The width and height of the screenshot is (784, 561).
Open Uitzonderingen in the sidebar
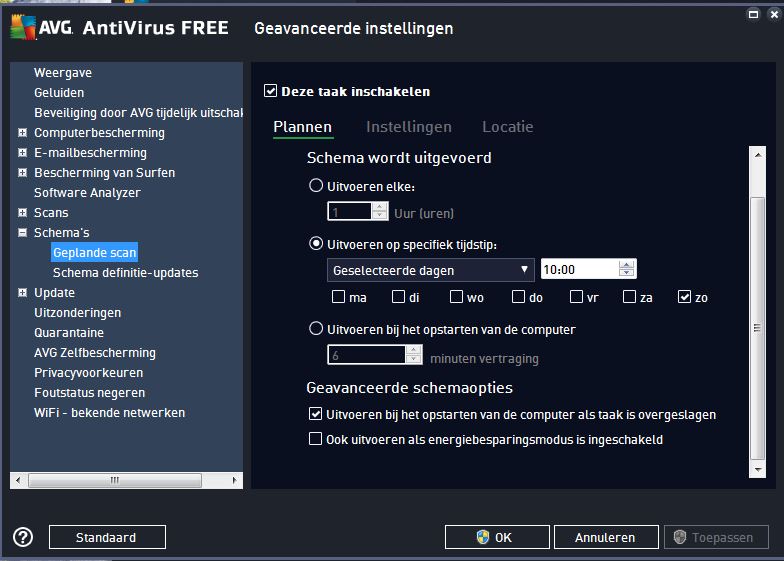tap(78, 312)
